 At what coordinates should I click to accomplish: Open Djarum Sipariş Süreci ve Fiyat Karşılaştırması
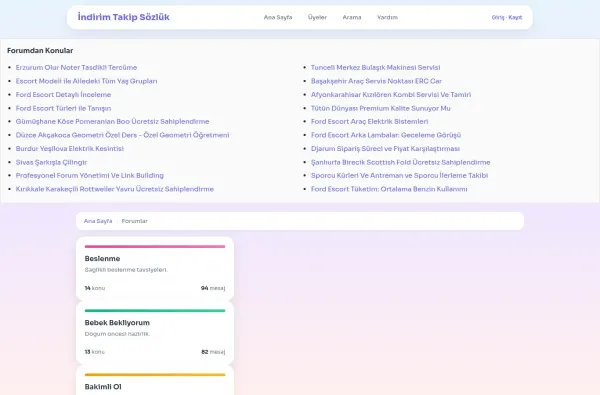tap(385, 149)
